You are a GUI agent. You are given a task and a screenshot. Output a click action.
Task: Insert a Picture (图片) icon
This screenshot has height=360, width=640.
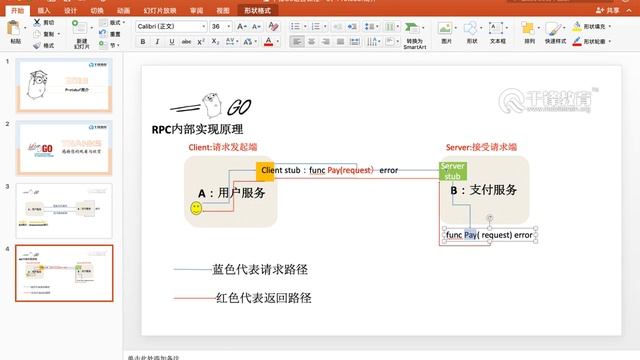click(444, 28)
